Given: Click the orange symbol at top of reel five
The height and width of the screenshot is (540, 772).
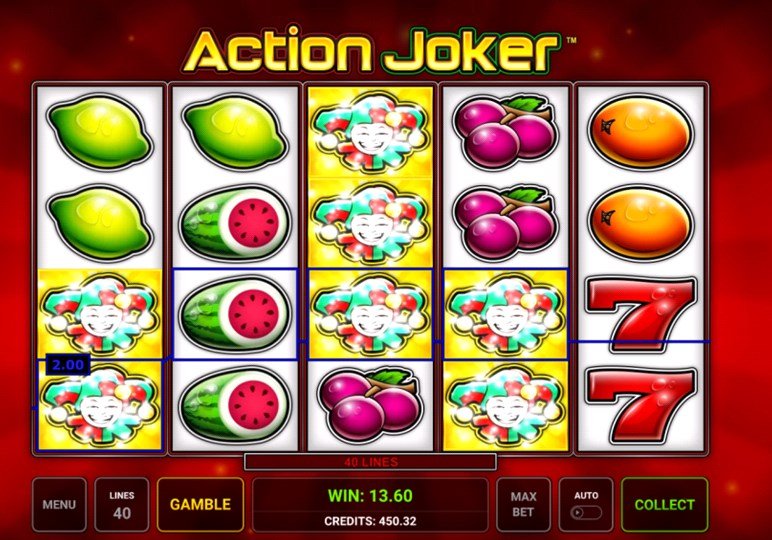Looking at the screenshot, I should [641, 132].
